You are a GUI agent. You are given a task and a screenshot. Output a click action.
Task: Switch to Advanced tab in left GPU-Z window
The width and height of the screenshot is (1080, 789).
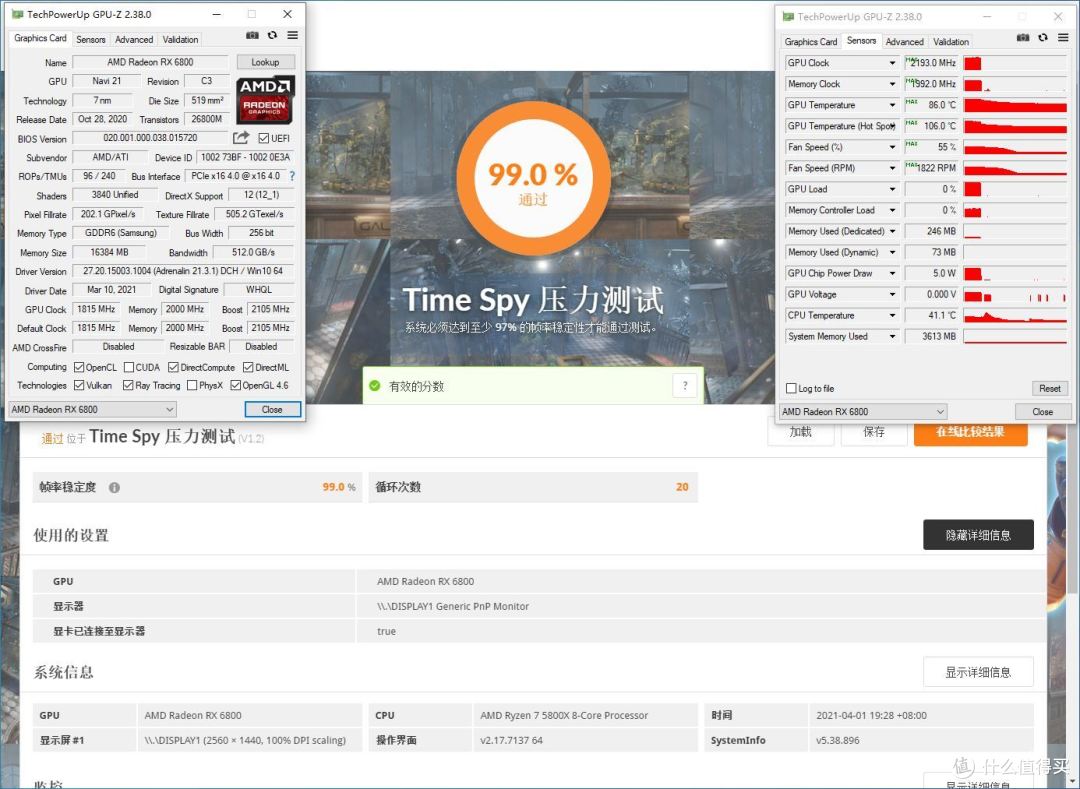tap(134, 39)
